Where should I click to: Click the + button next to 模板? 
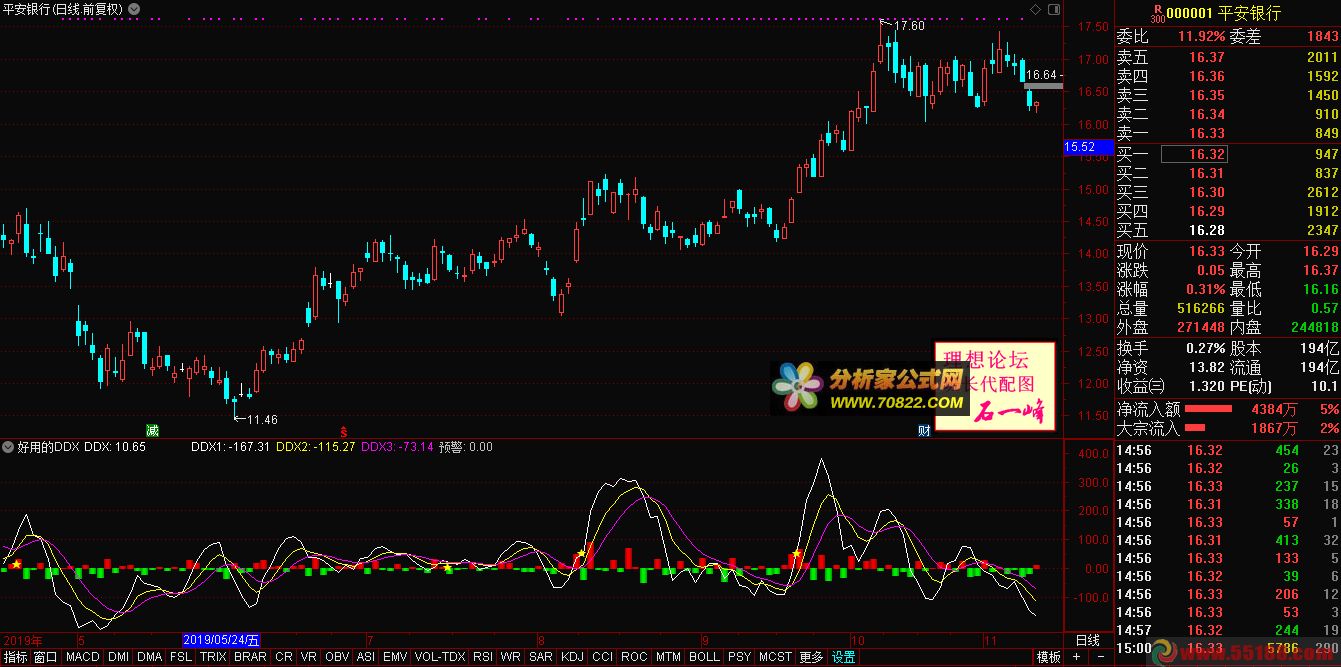tap(1076, 658)
